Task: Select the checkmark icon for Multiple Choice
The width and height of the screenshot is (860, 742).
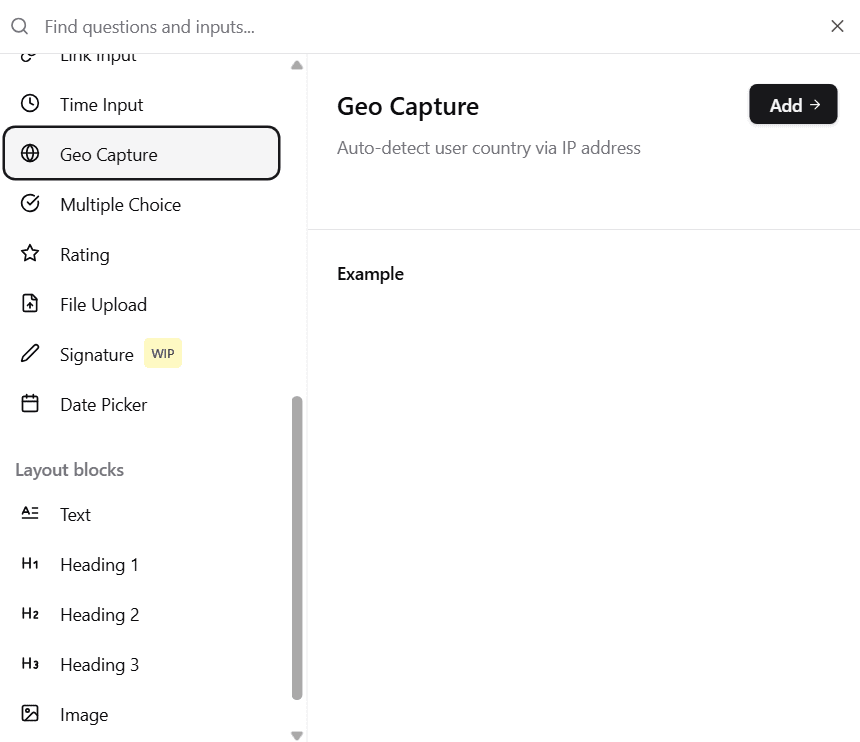Action: coord(29,204)
